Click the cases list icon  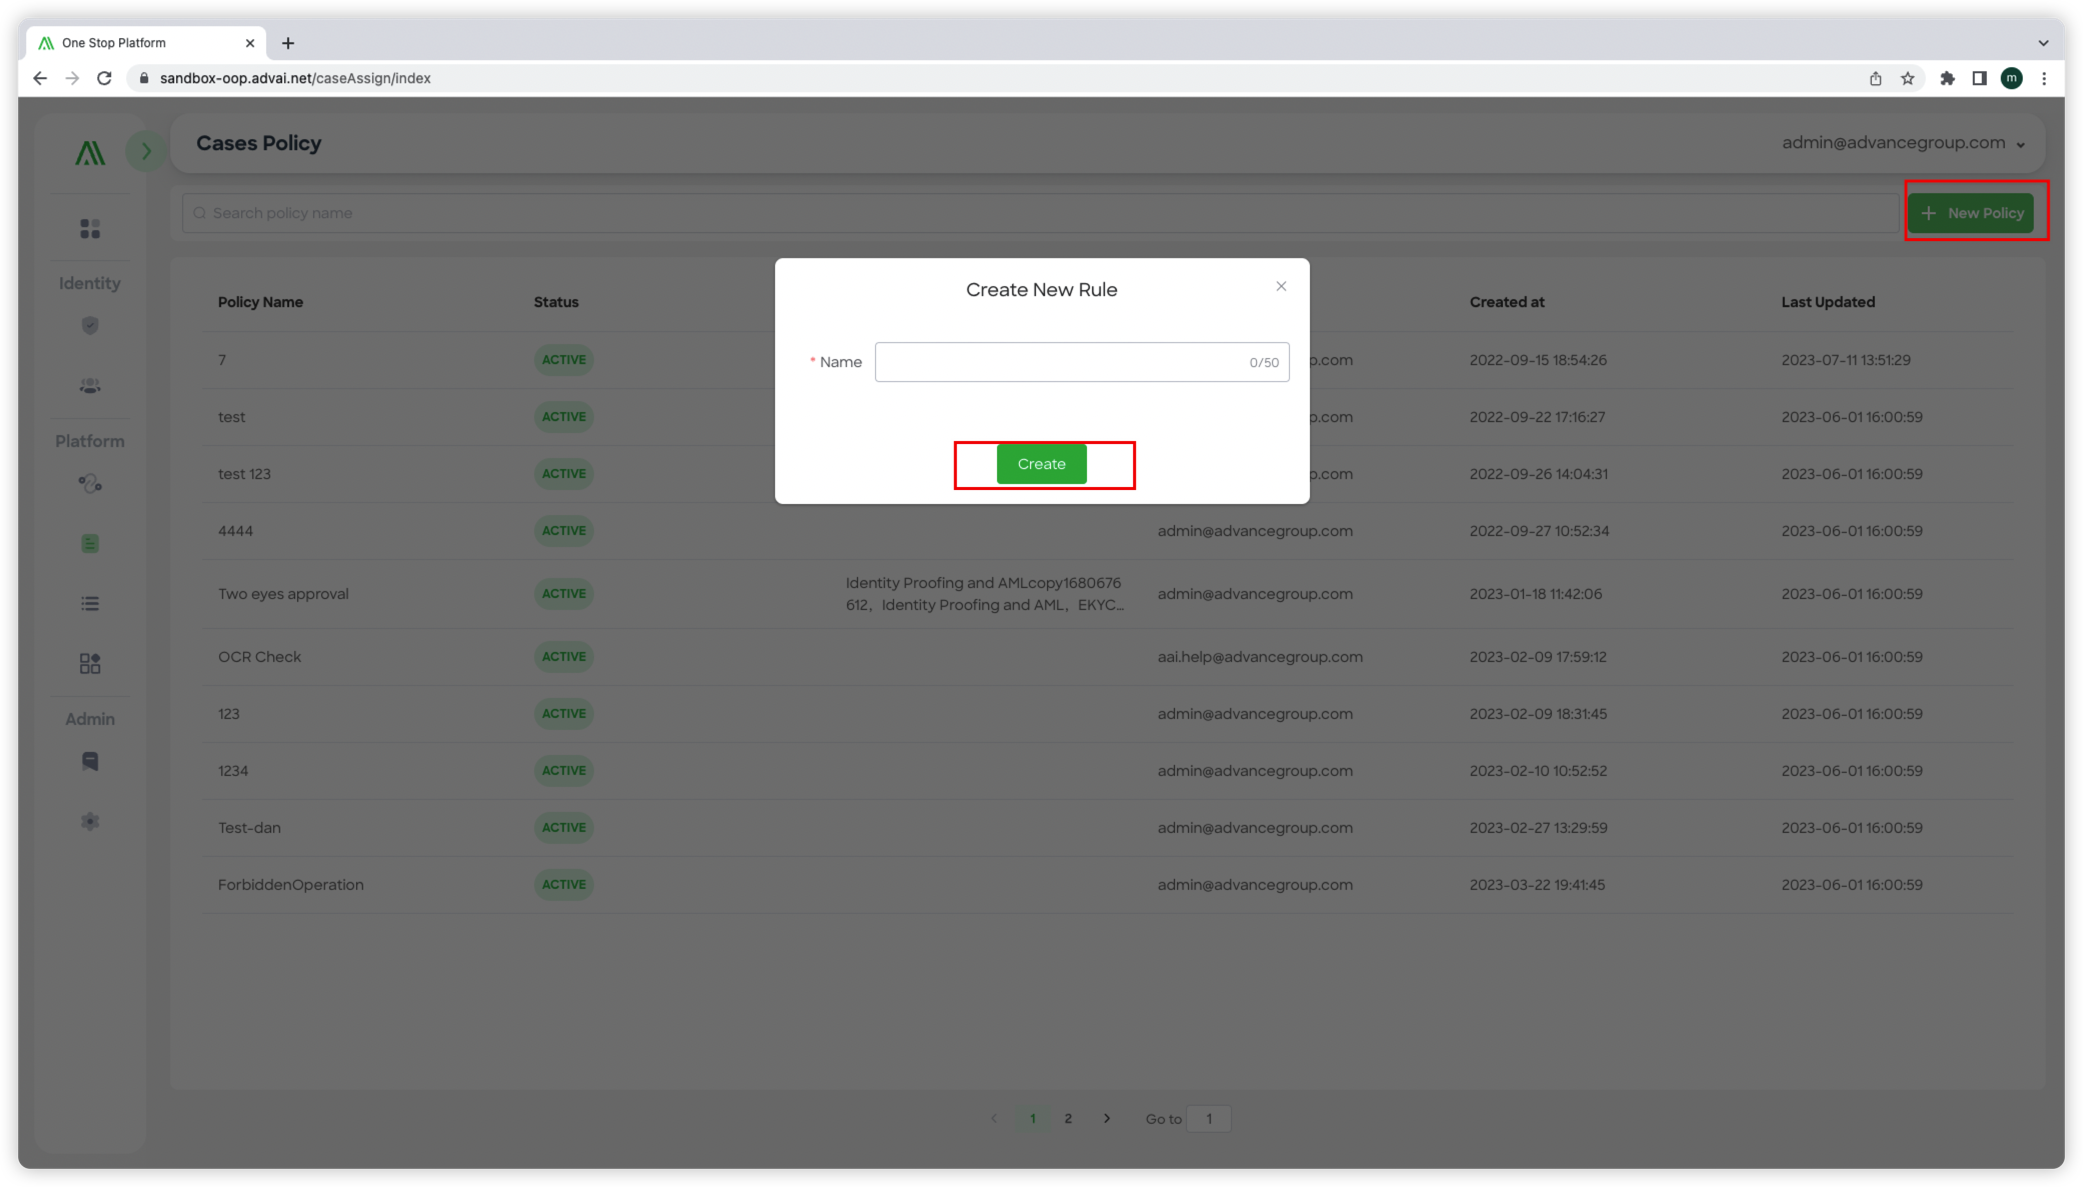click(x=89, y=602)
